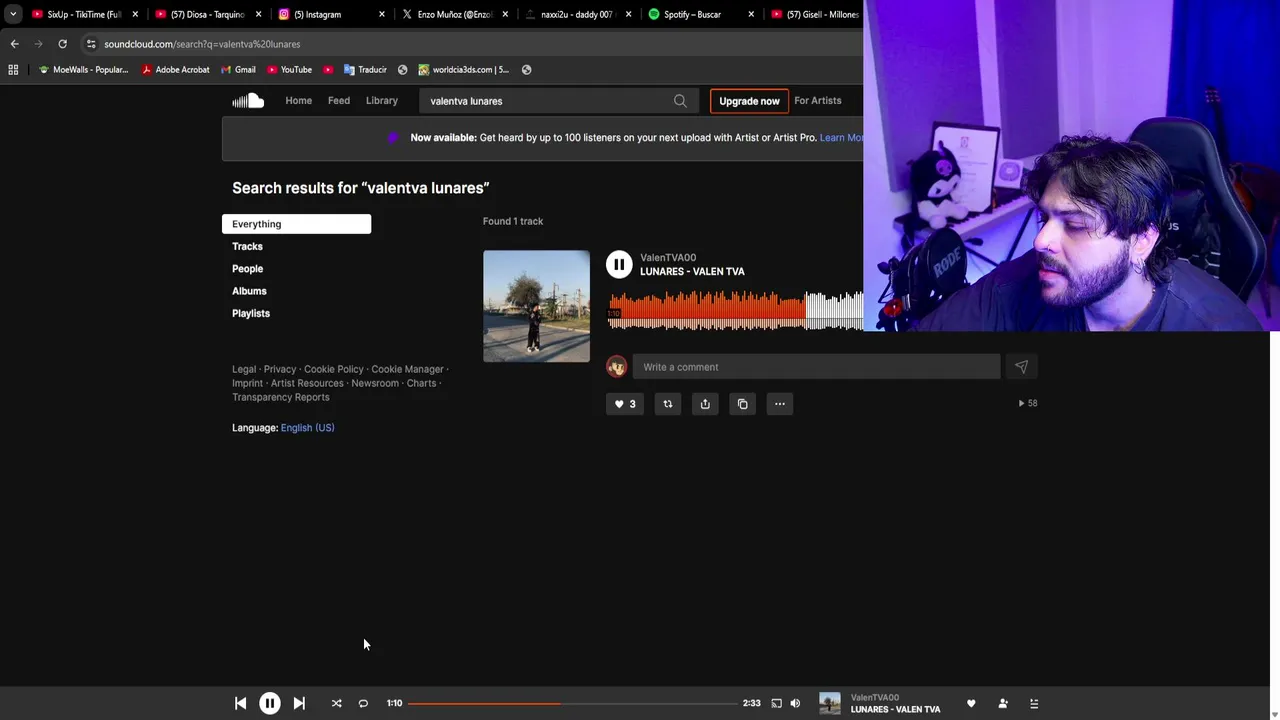Image resolution: width=1280 pixels, height=720 pixels.
Task: Open the LUNARES track artwork thumbnail
Action: 536,306
